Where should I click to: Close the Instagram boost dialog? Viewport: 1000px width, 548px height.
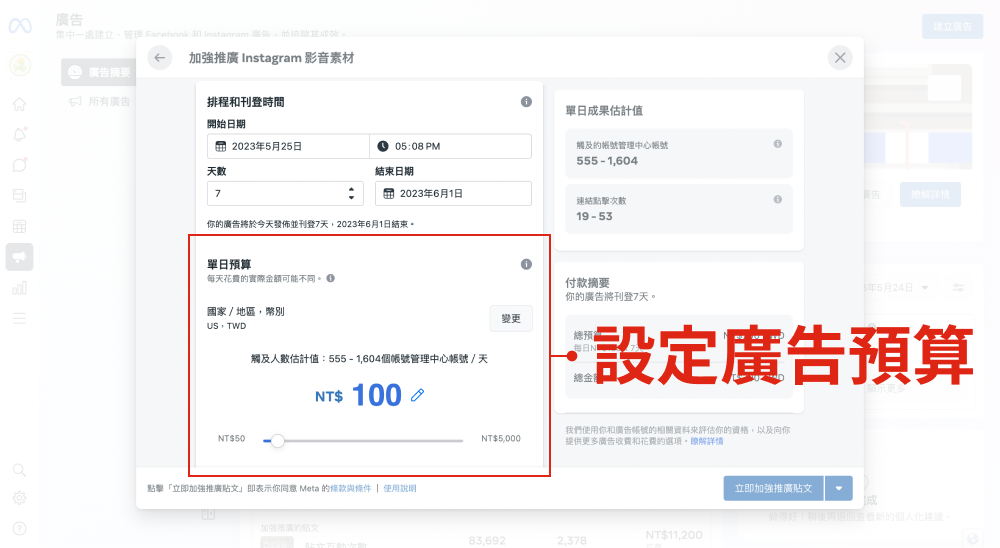[x=840, y=58]
